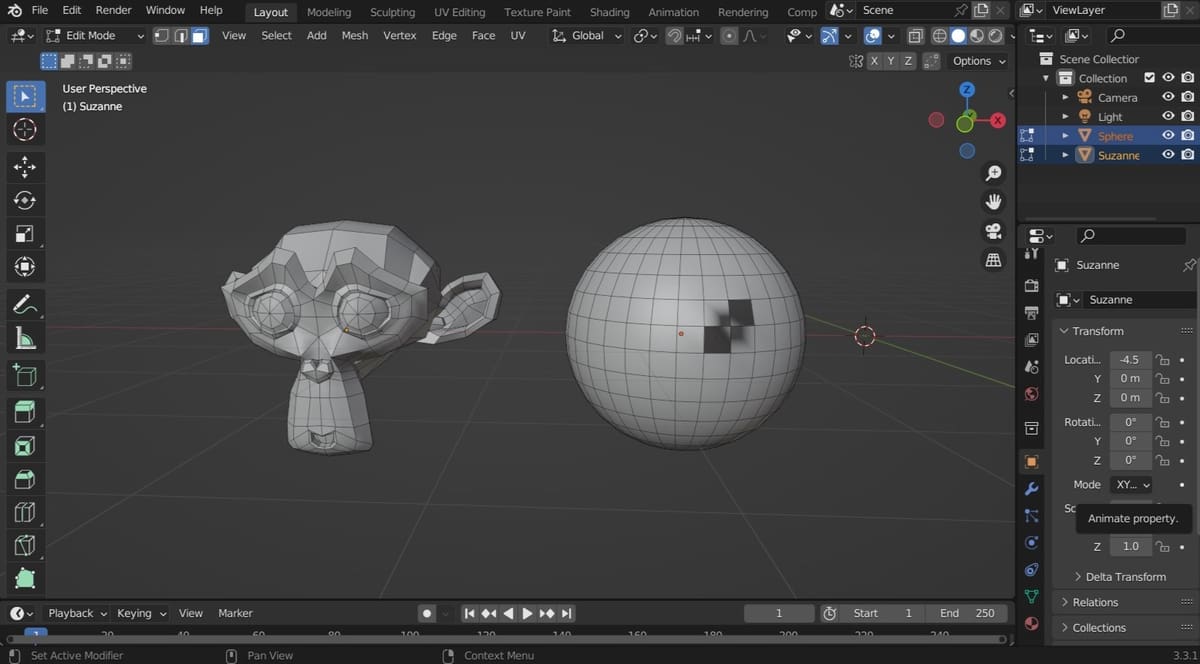
Task: Click the pan view hand icon
Action: [x=993, y=202]
